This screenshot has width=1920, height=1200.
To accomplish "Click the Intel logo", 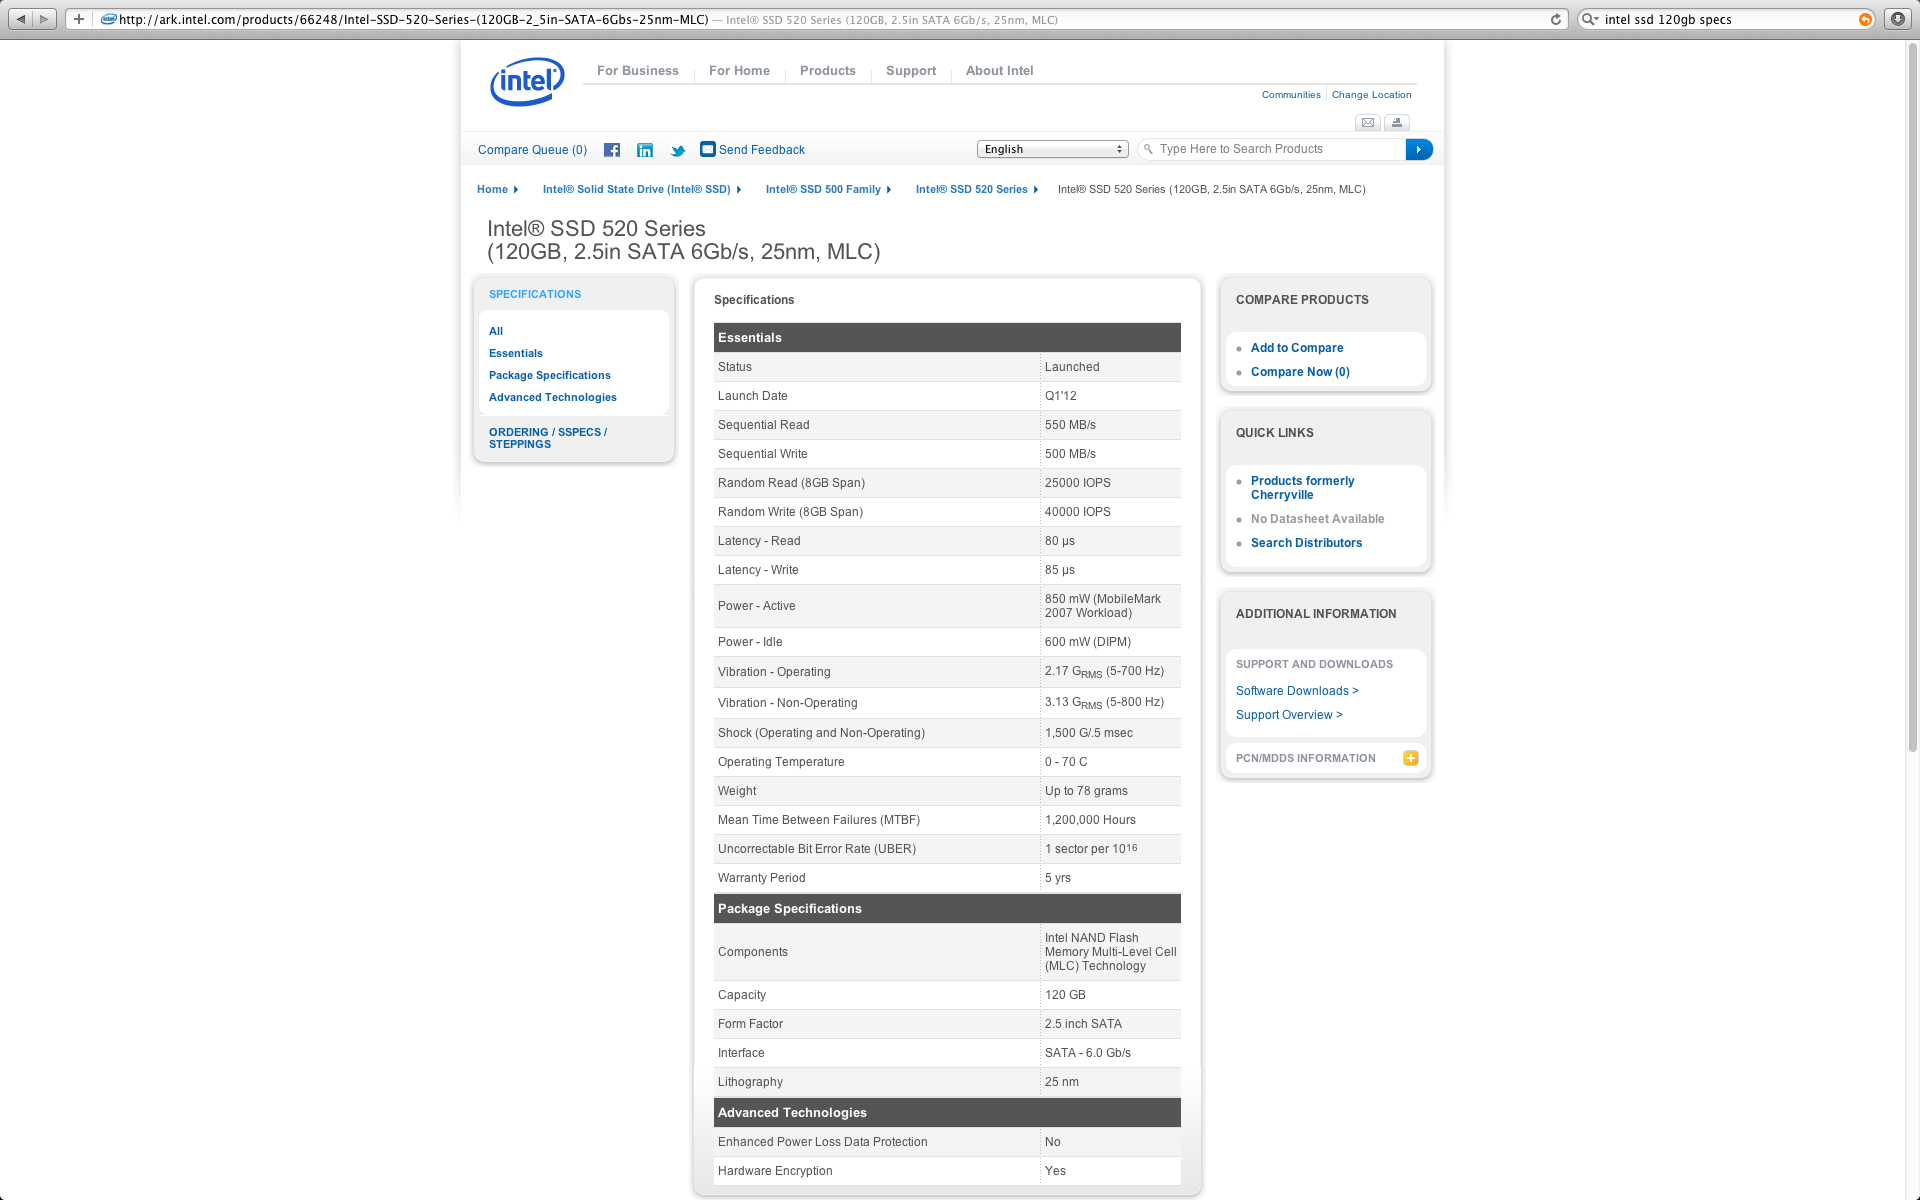I will [527, 81].
